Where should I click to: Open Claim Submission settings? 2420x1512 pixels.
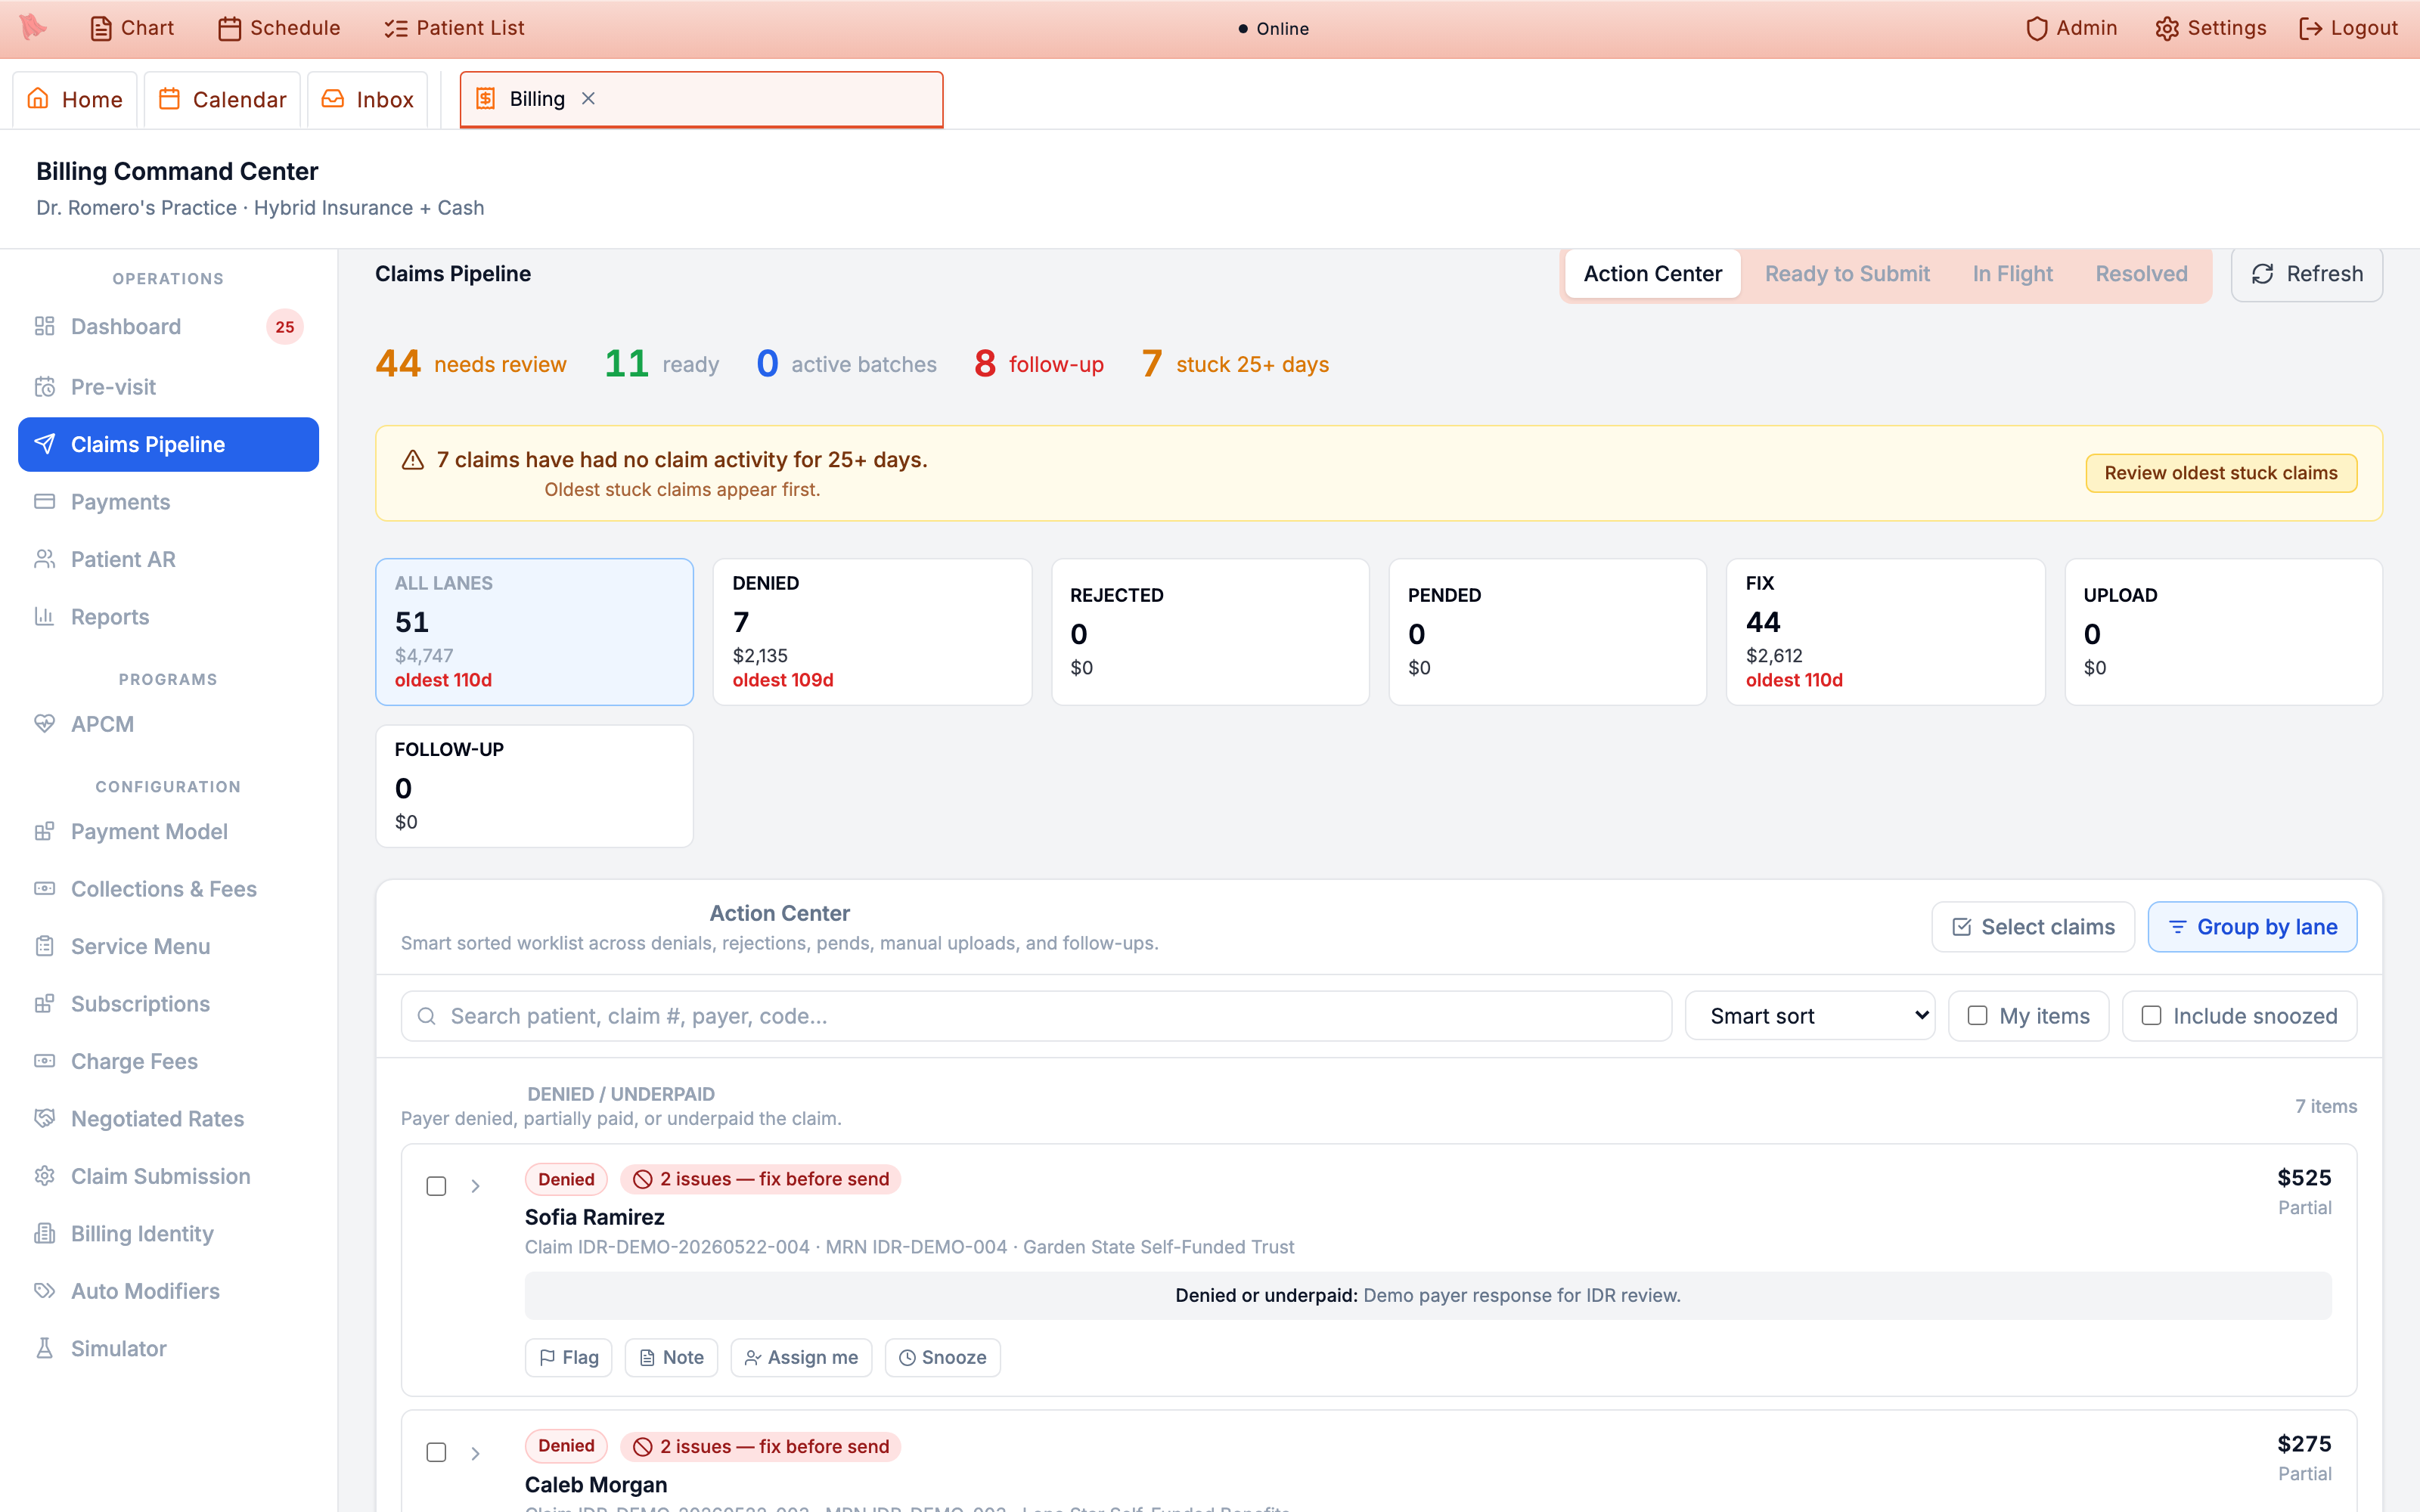pos(168,1176)
